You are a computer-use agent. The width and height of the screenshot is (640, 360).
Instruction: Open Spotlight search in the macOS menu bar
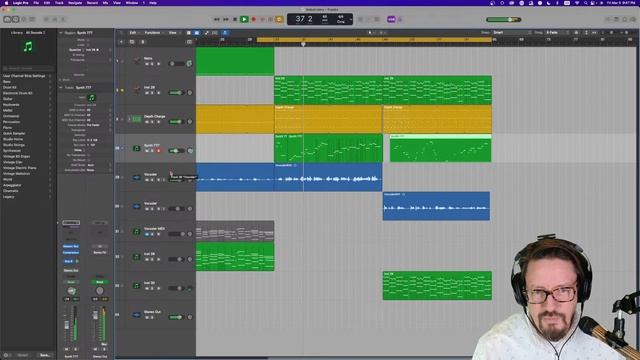click(x=585, y=3)
